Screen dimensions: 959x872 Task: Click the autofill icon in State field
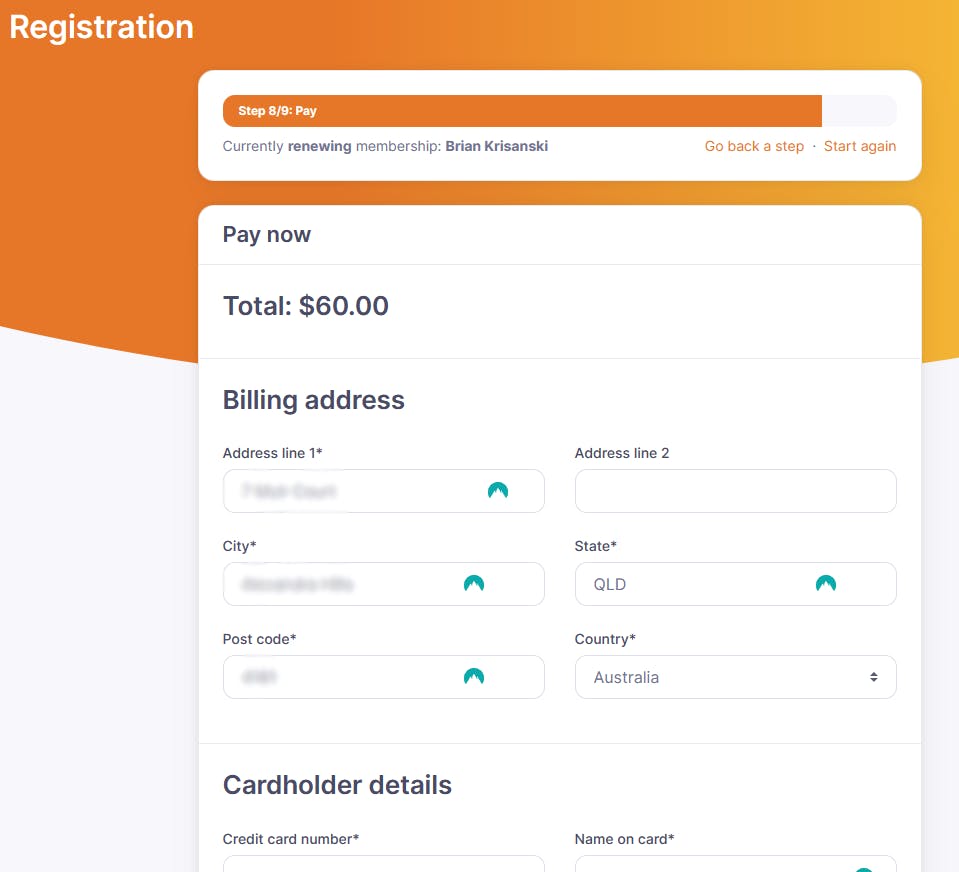tap(825, 584)
